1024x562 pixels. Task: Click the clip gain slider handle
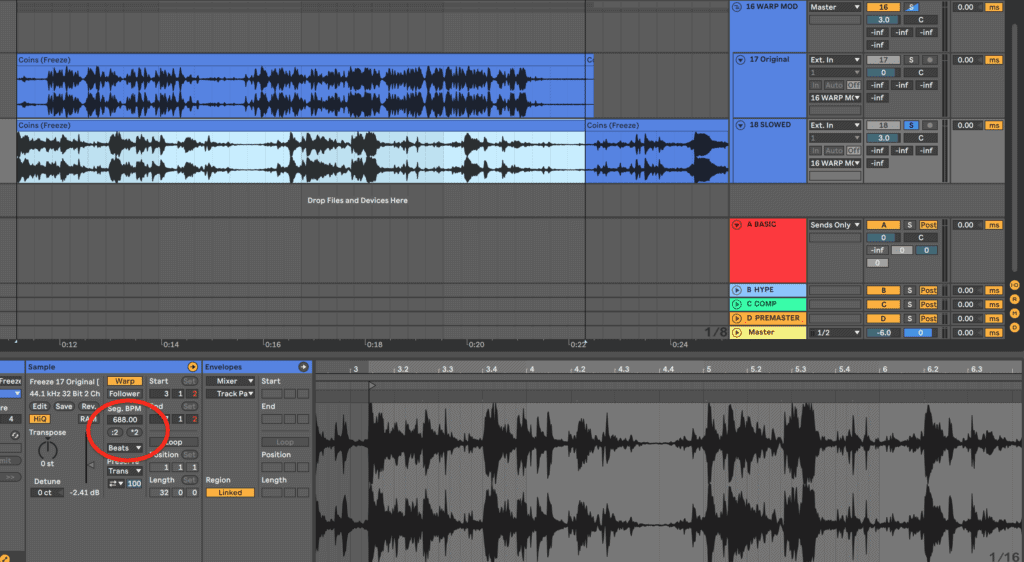point(91,465)
